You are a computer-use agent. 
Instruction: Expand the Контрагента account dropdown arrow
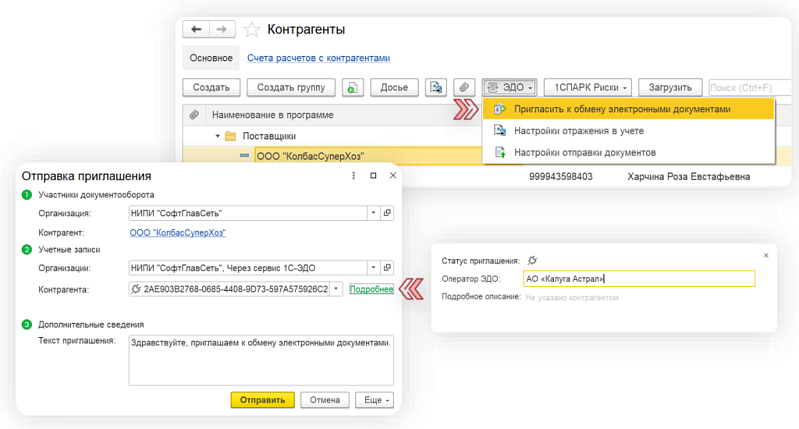[336, 289]
